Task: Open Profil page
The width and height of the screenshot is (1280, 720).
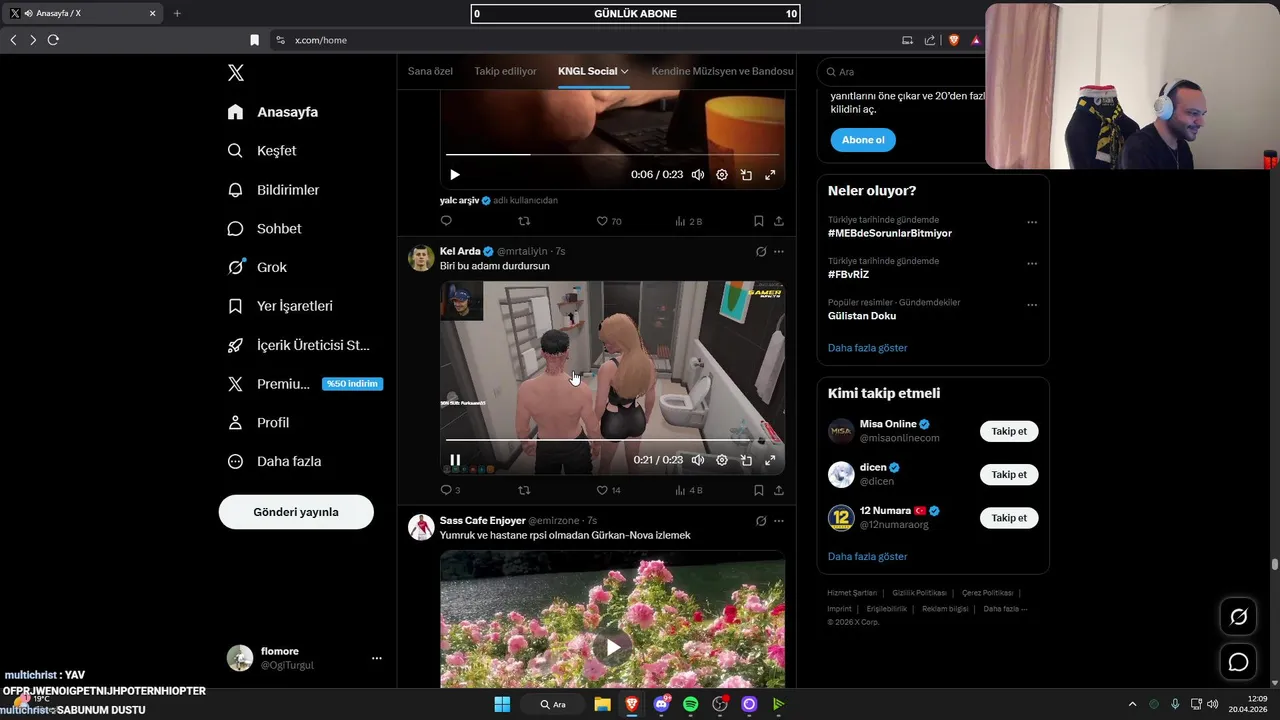Action: (257, 423)
